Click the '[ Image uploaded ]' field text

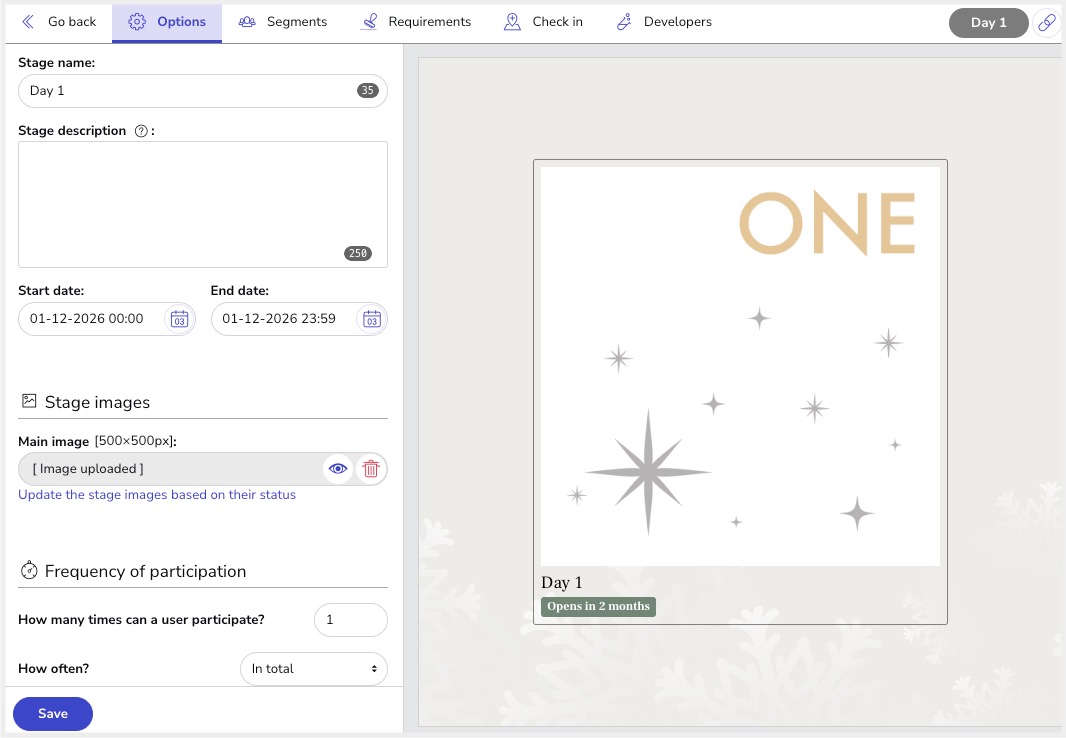(88, 469)
